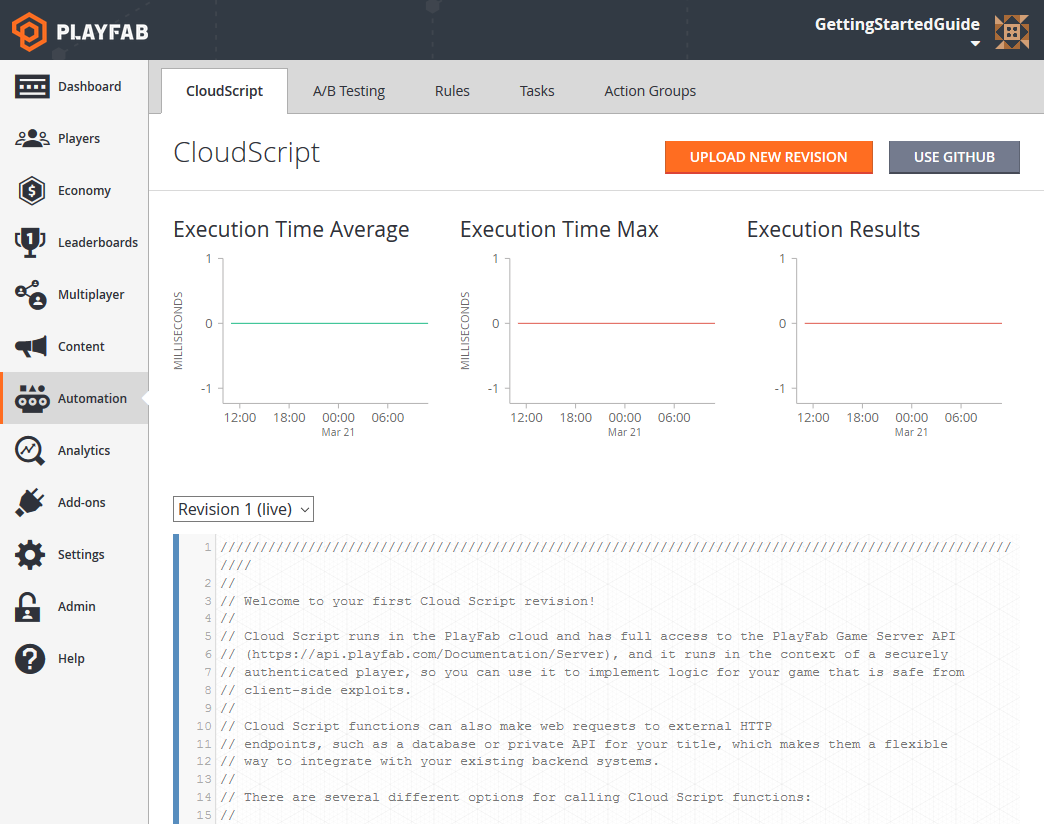Click the Use GitHub button
This screenshot has width=1044, height=824.
point(954,157)
